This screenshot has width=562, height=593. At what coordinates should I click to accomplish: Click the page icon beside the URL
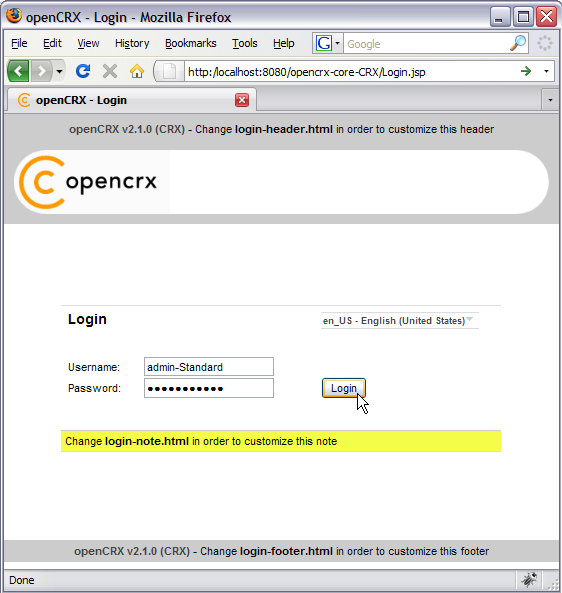tap(169, 71)
